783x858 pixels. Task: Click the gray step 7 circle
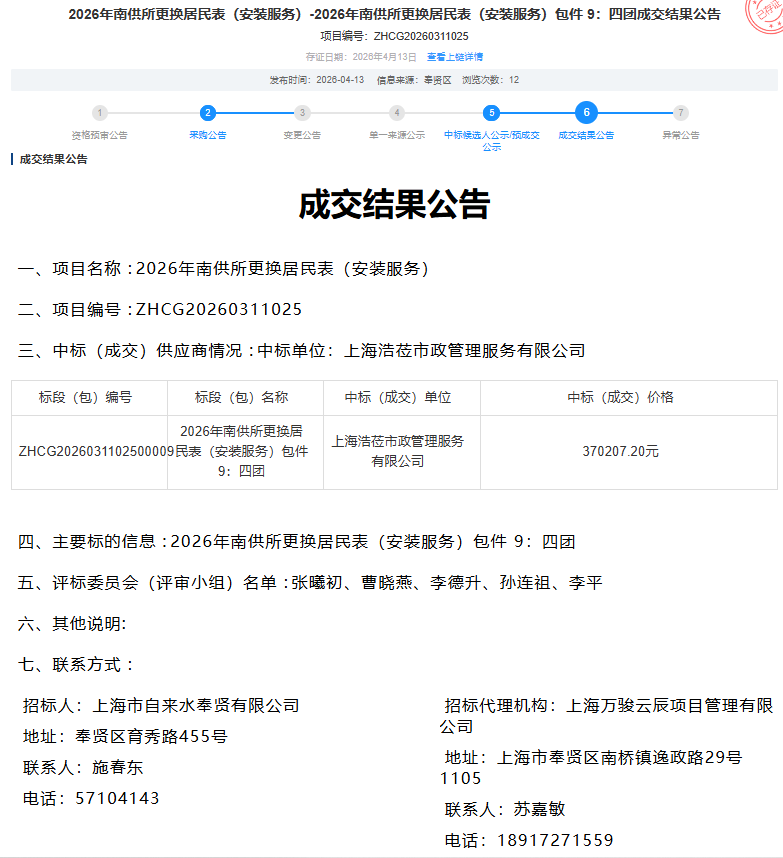pos(681,113)
